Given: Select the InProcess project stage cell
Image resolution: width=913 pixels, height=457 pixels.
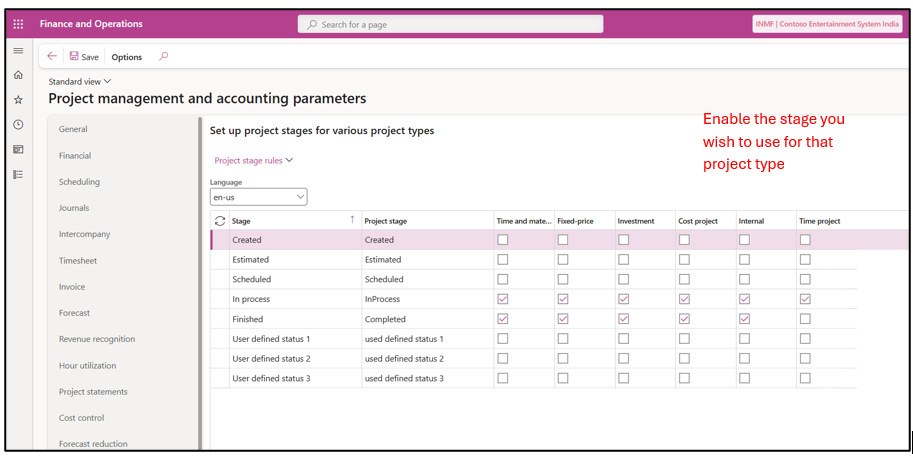Looking at the screenshot, I should [427, 299].
